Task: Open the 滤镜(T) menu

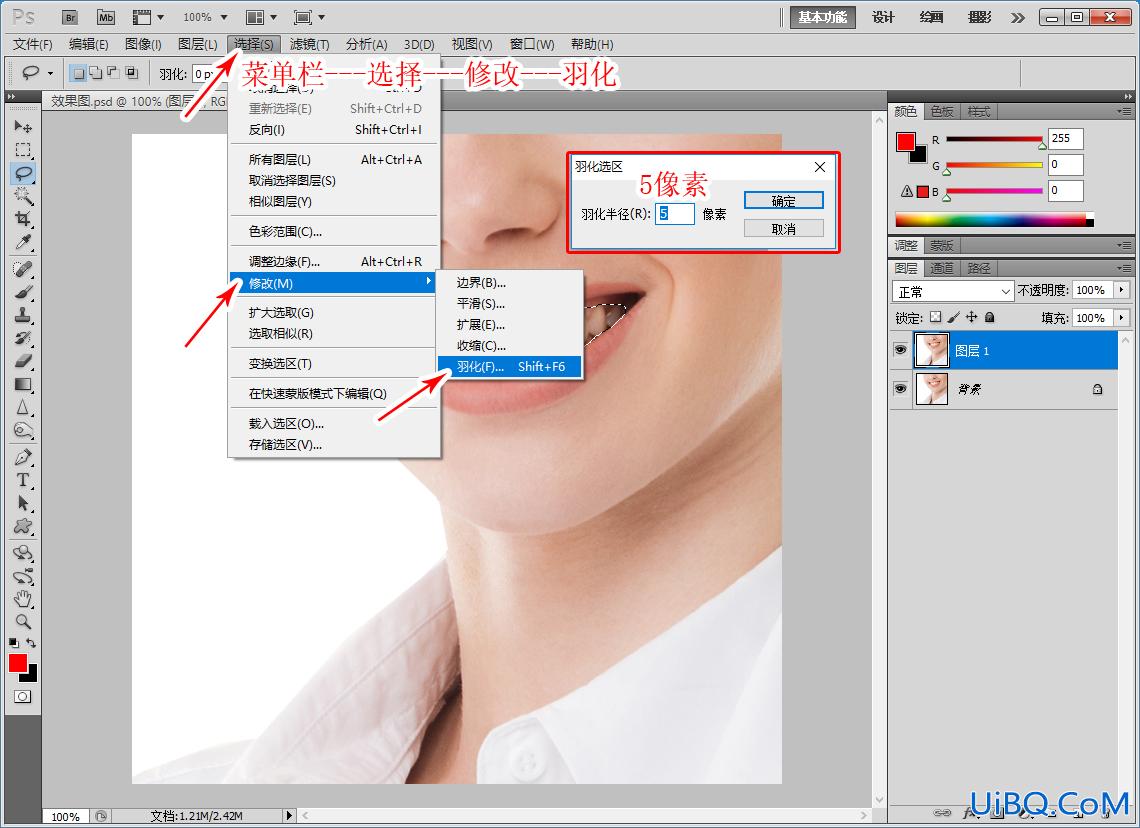Action: (310, 44)
